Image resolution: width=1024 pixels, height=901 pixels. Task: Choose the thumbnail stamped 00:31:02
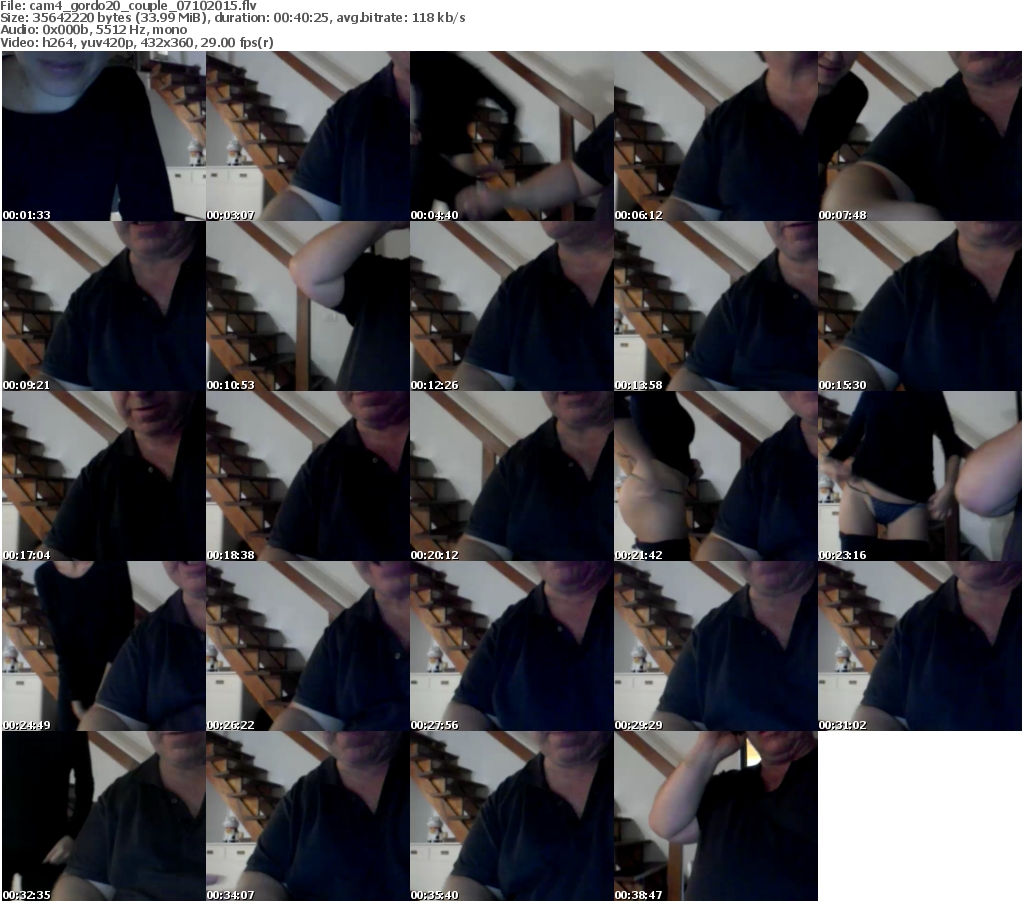[920, 646]
